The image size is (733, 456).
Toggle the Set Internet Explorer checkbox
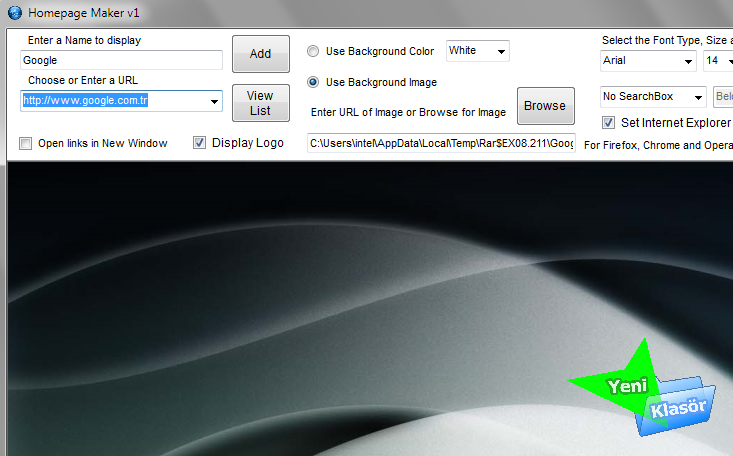[609, 123]
